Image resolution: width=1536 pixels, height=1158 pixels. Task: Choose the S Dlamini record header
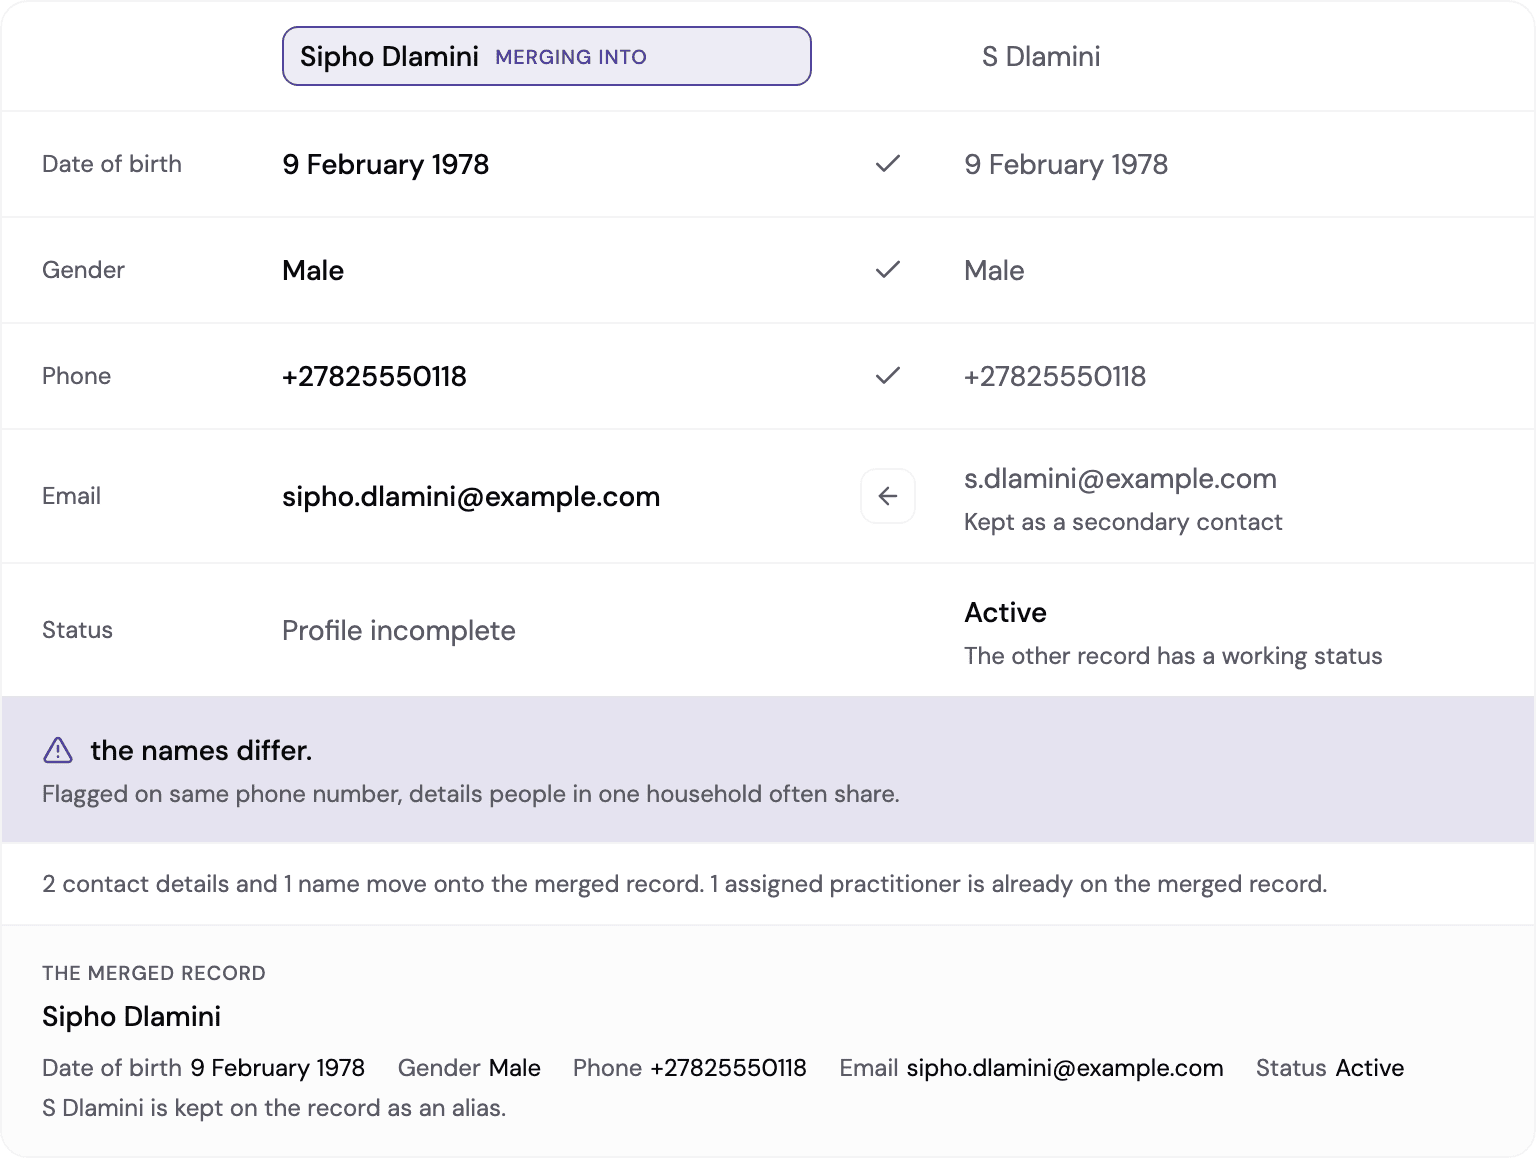pos(1041,56)
